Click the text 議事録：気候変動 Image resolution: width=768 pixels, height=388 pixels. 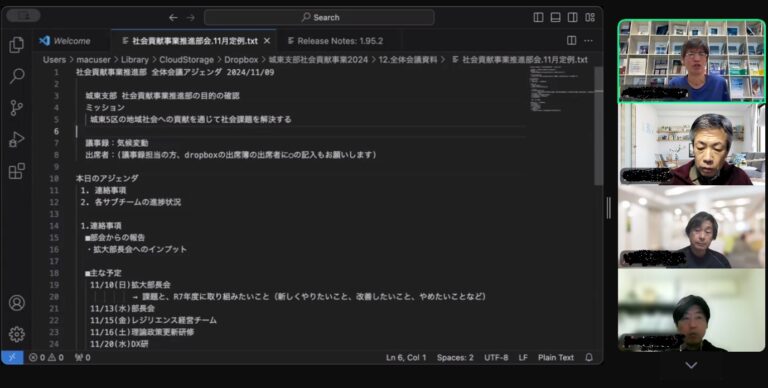pyautogui.click(x=117, y=143)
